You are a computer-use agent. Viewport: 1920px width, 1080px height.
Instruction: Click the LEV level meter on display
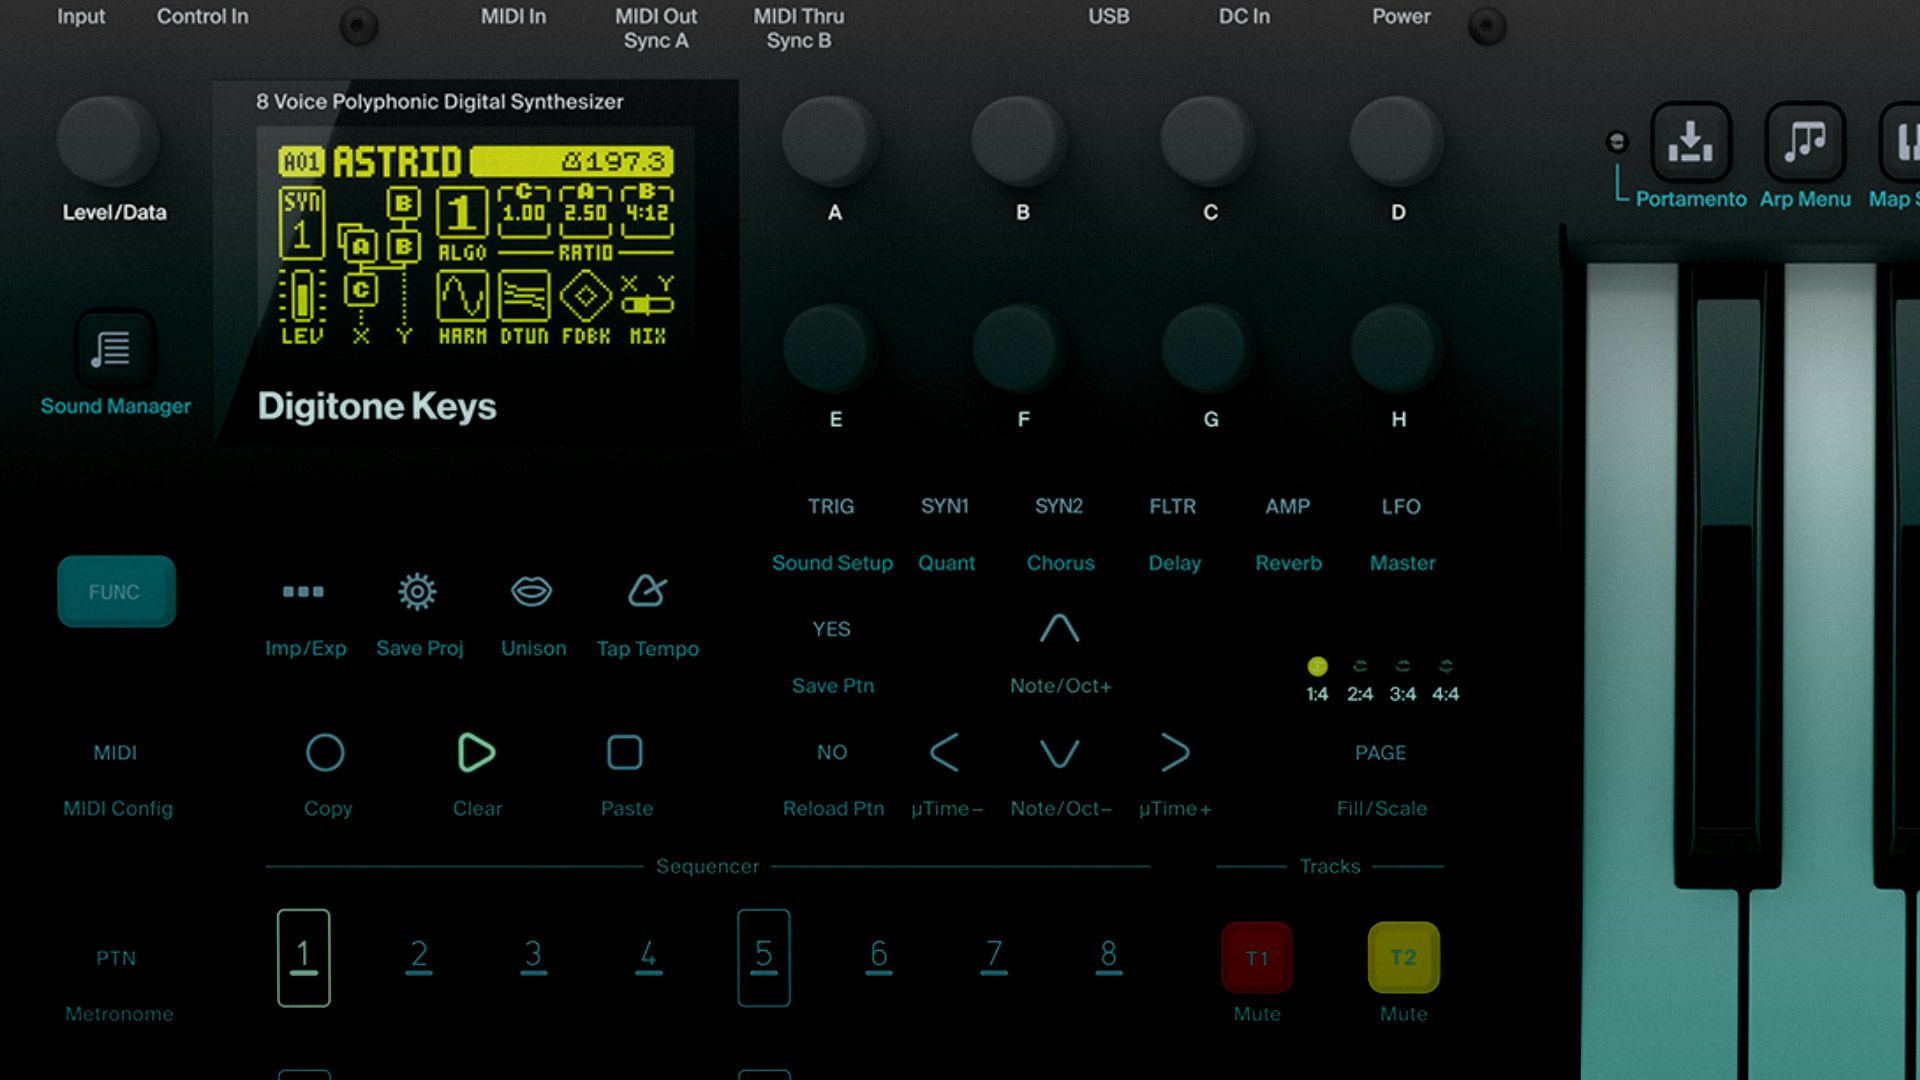(x=301, y=297)
